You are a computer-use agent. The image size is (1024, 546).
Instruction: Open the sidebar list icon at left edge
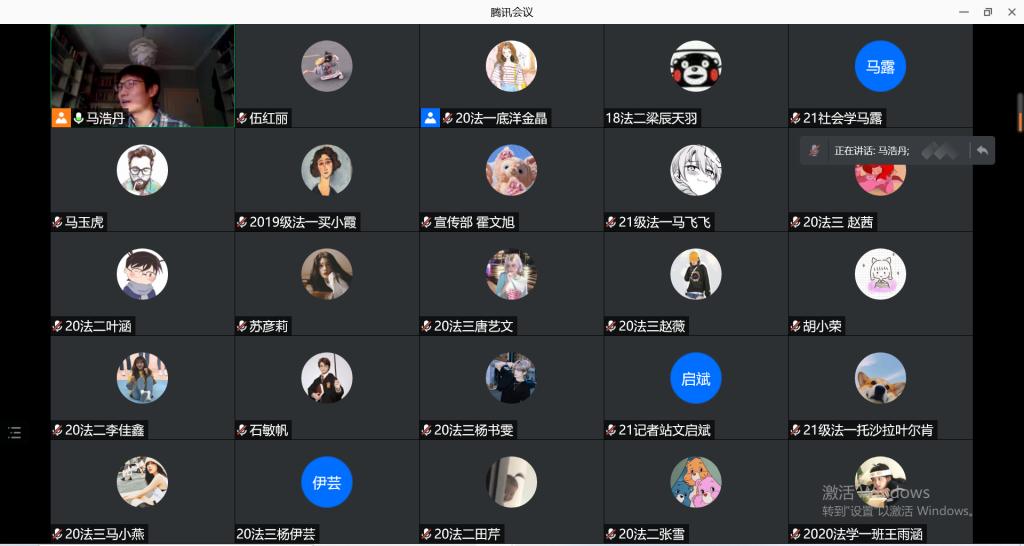point(14,432)
